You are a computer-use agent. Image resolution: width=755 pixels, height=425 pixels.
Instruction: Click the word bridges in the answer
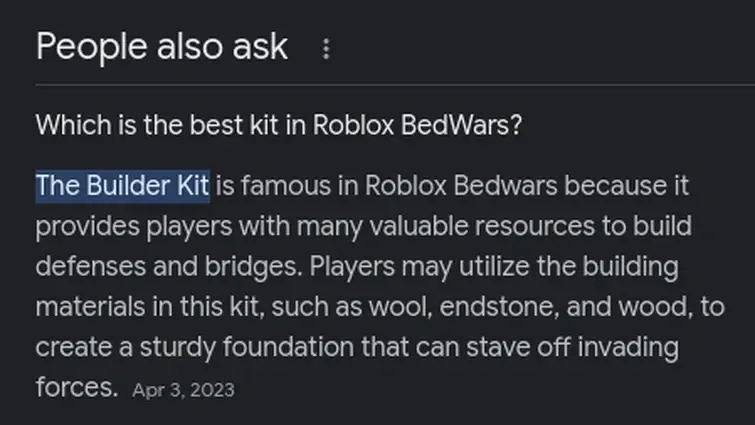[254, 267]
